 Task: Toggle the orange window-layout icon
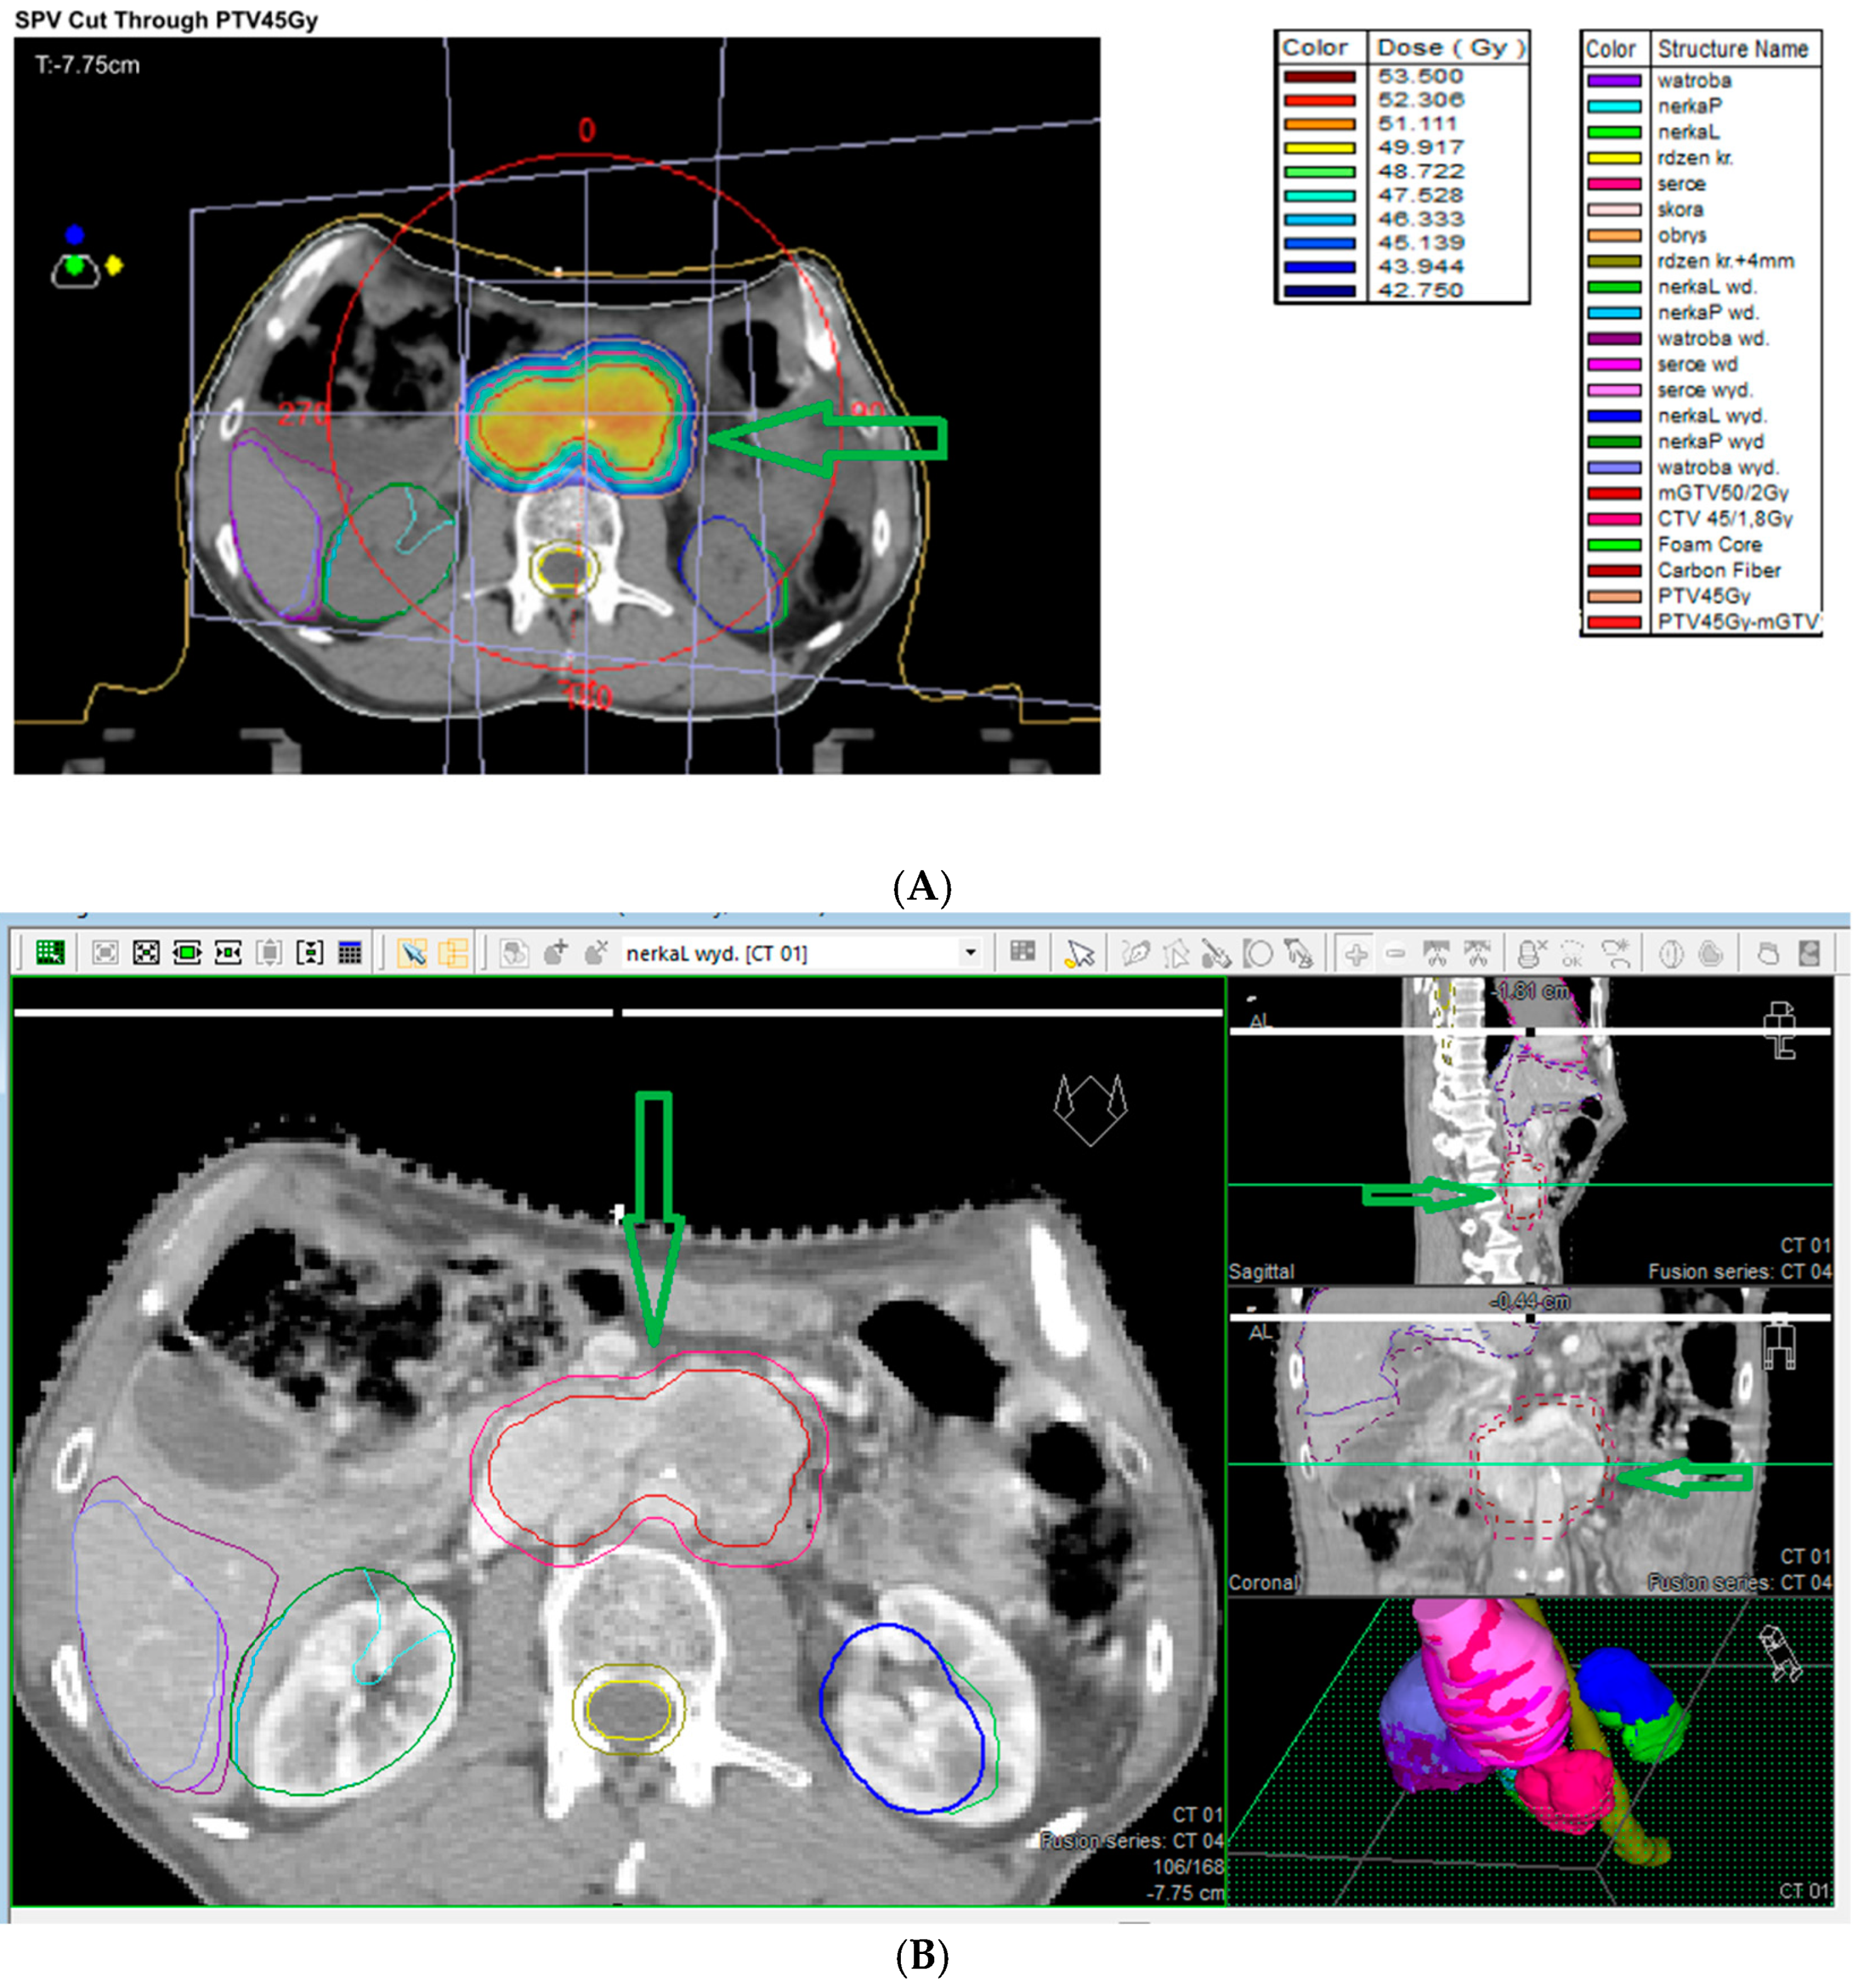pyautogui.click(x=453, y=953)
